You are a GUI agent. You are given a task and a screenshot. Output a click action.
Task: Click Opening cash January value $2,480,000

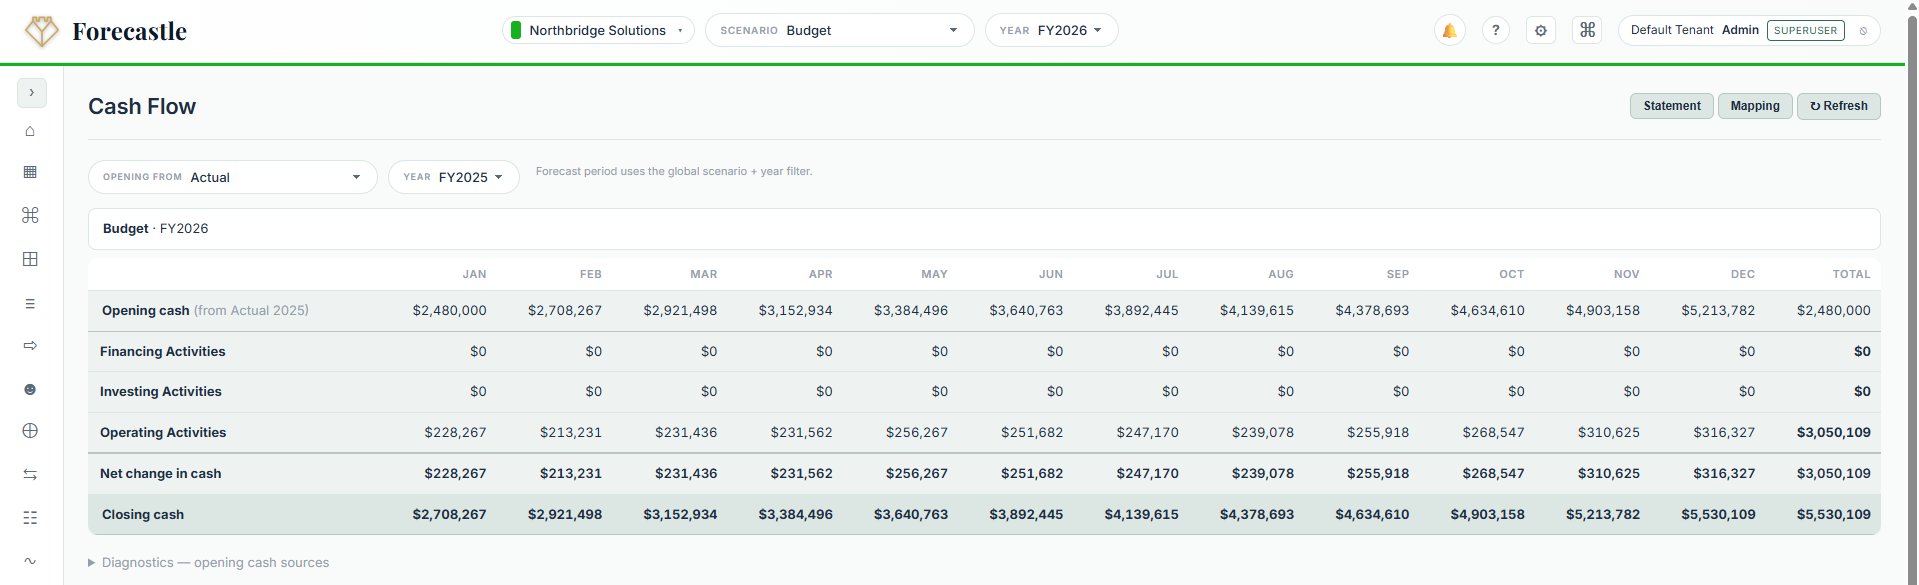[449, 310]
